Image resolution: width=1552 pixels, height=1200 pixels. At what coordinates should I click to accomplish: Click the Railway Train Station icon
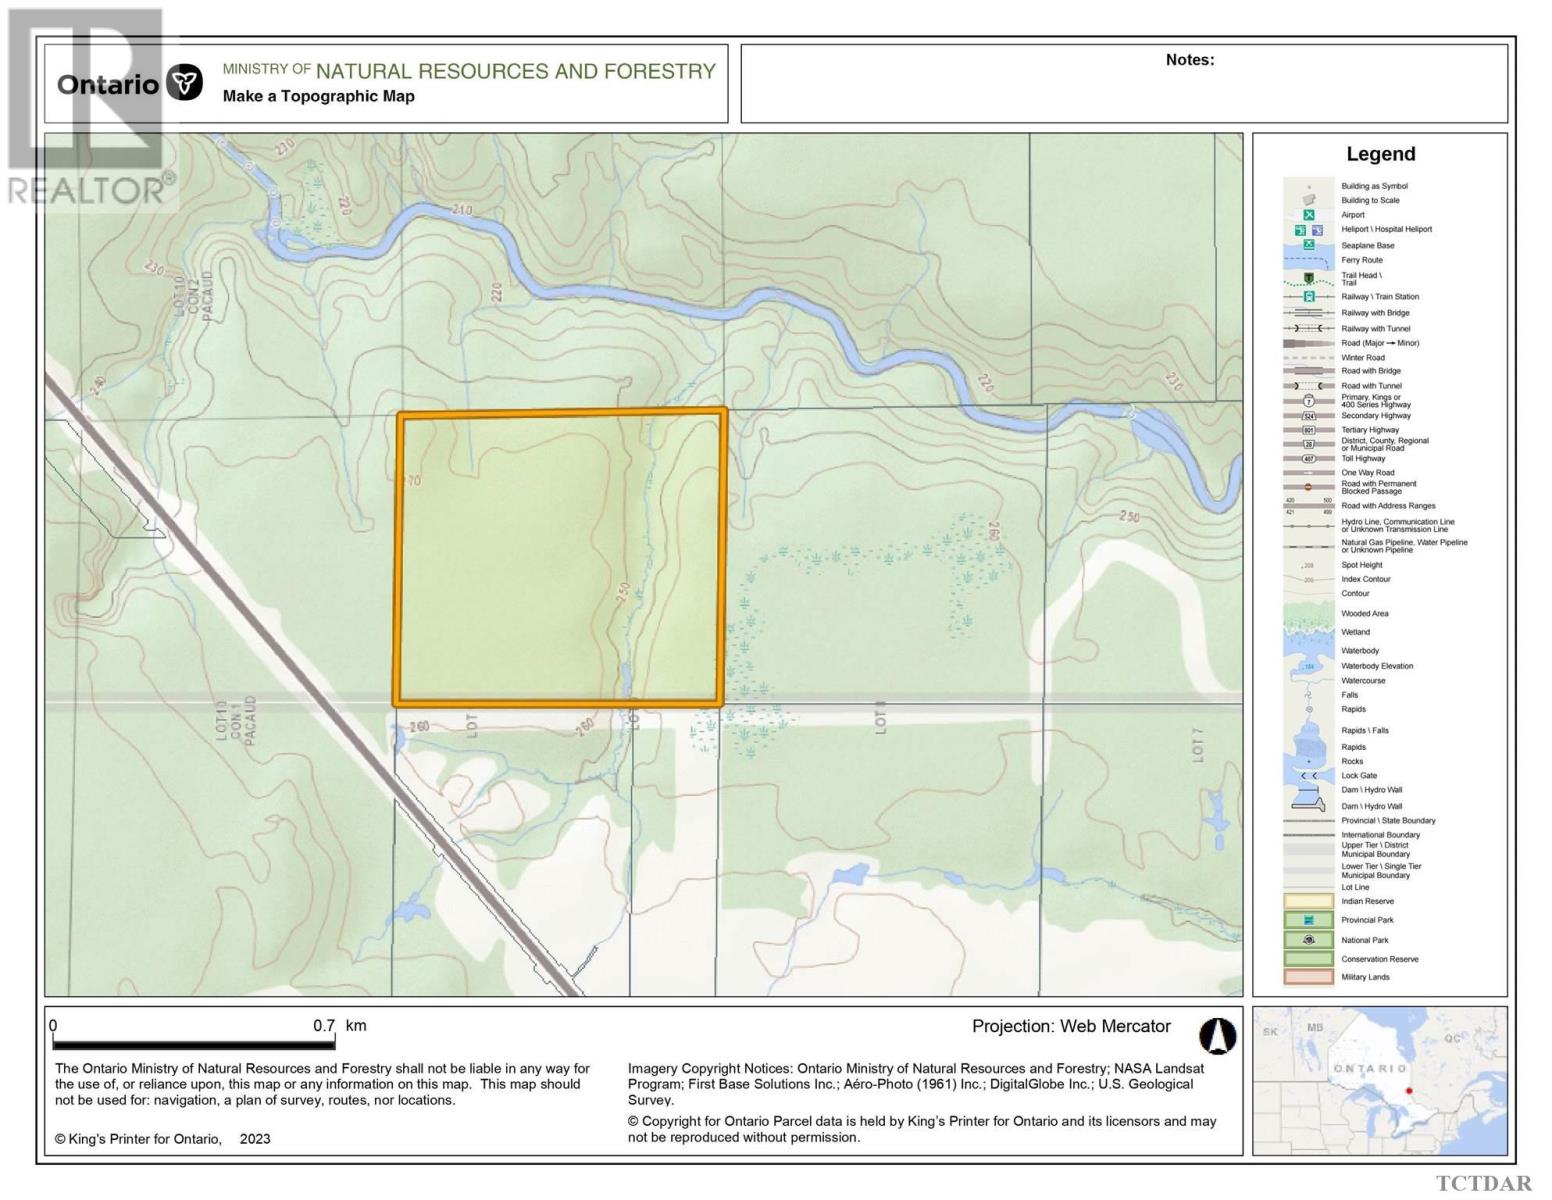1308,296
